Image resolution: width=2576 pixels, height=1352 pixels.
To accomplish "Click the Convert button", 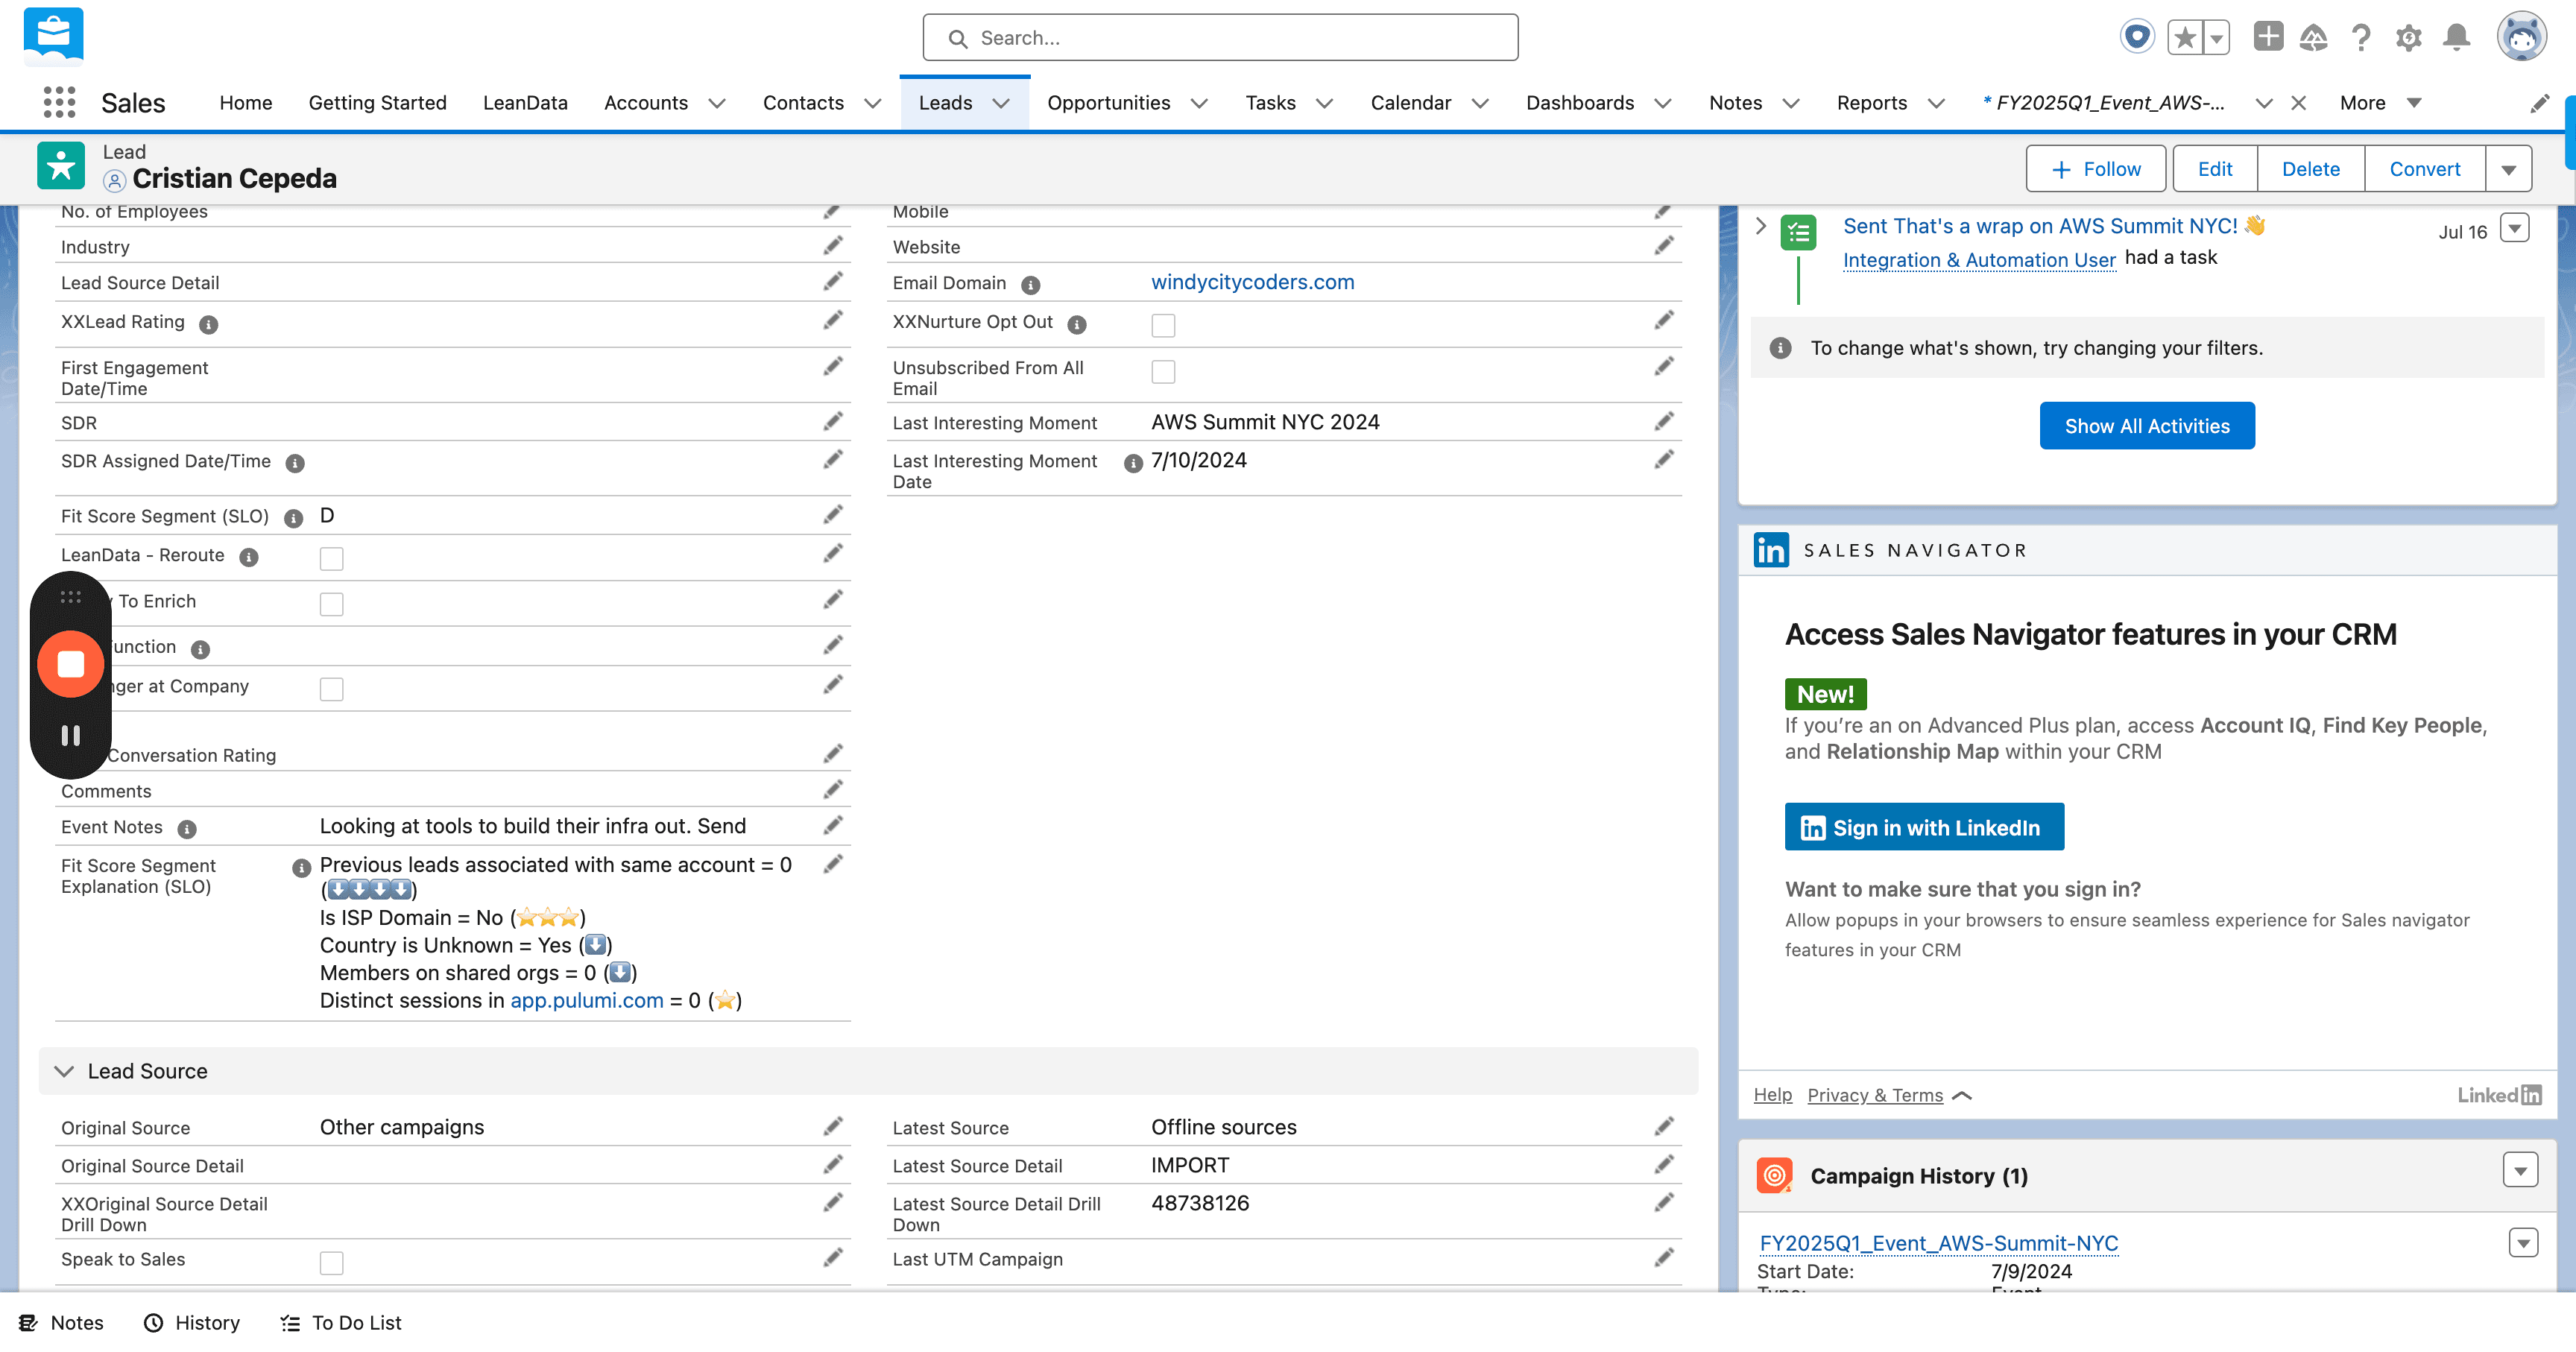I will (2425, 169).
